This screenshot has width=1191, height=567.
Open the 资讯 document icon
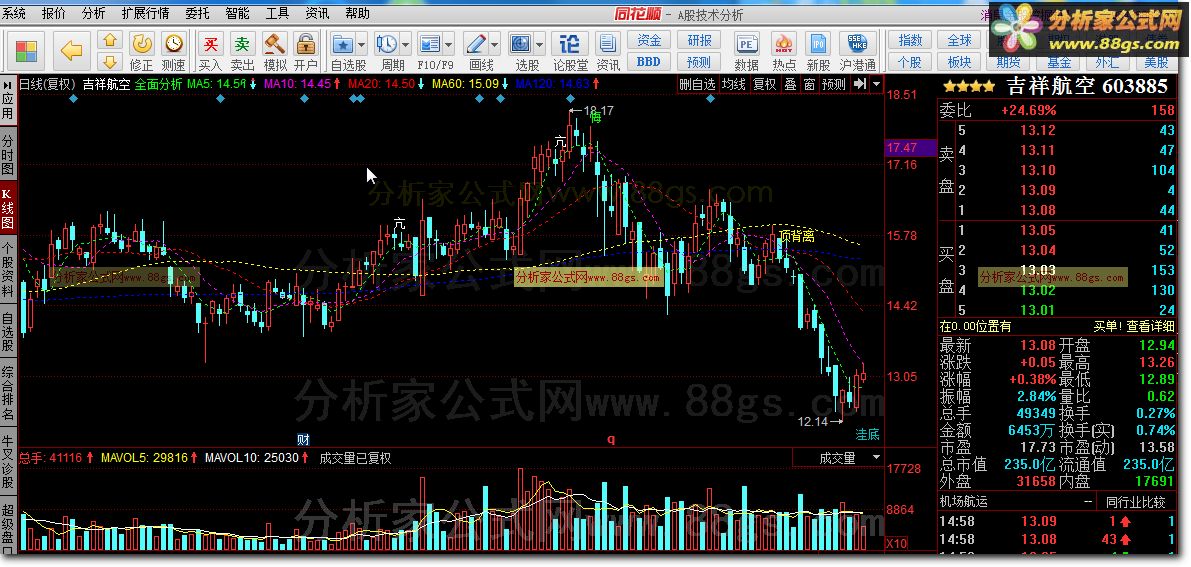point(607,43)
